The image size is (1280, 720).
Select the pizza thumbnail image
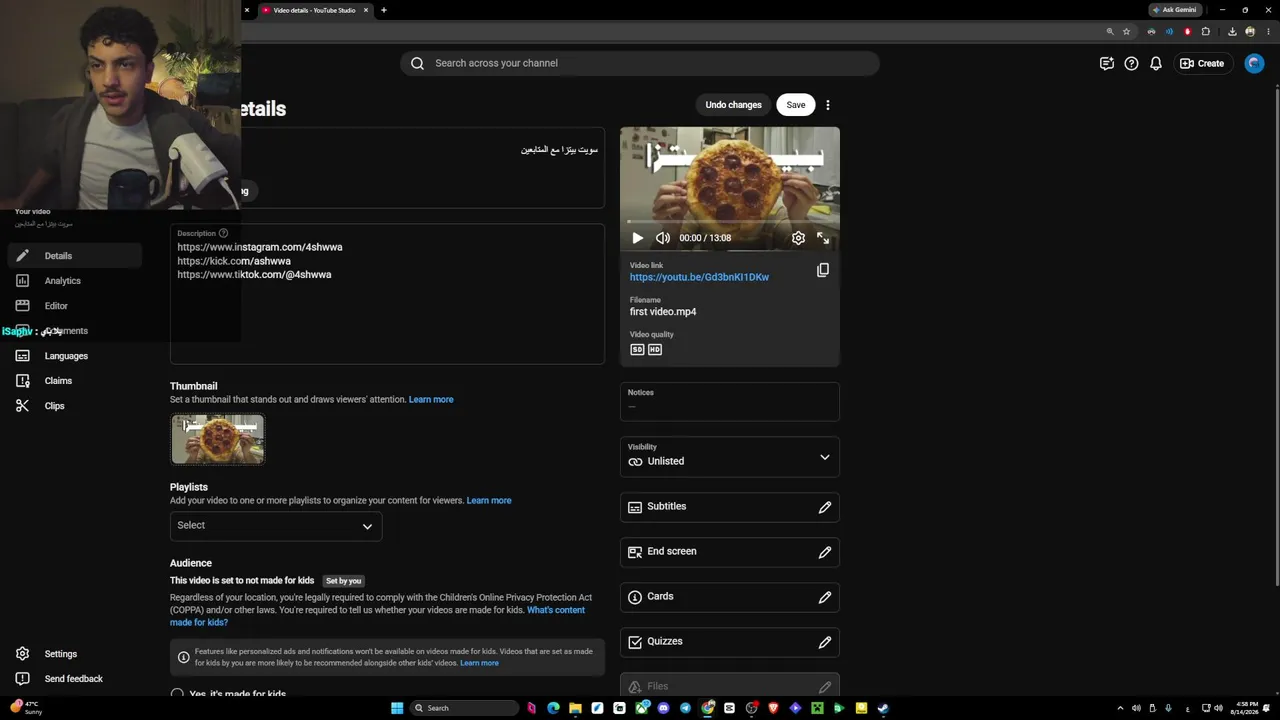[218, 439]
